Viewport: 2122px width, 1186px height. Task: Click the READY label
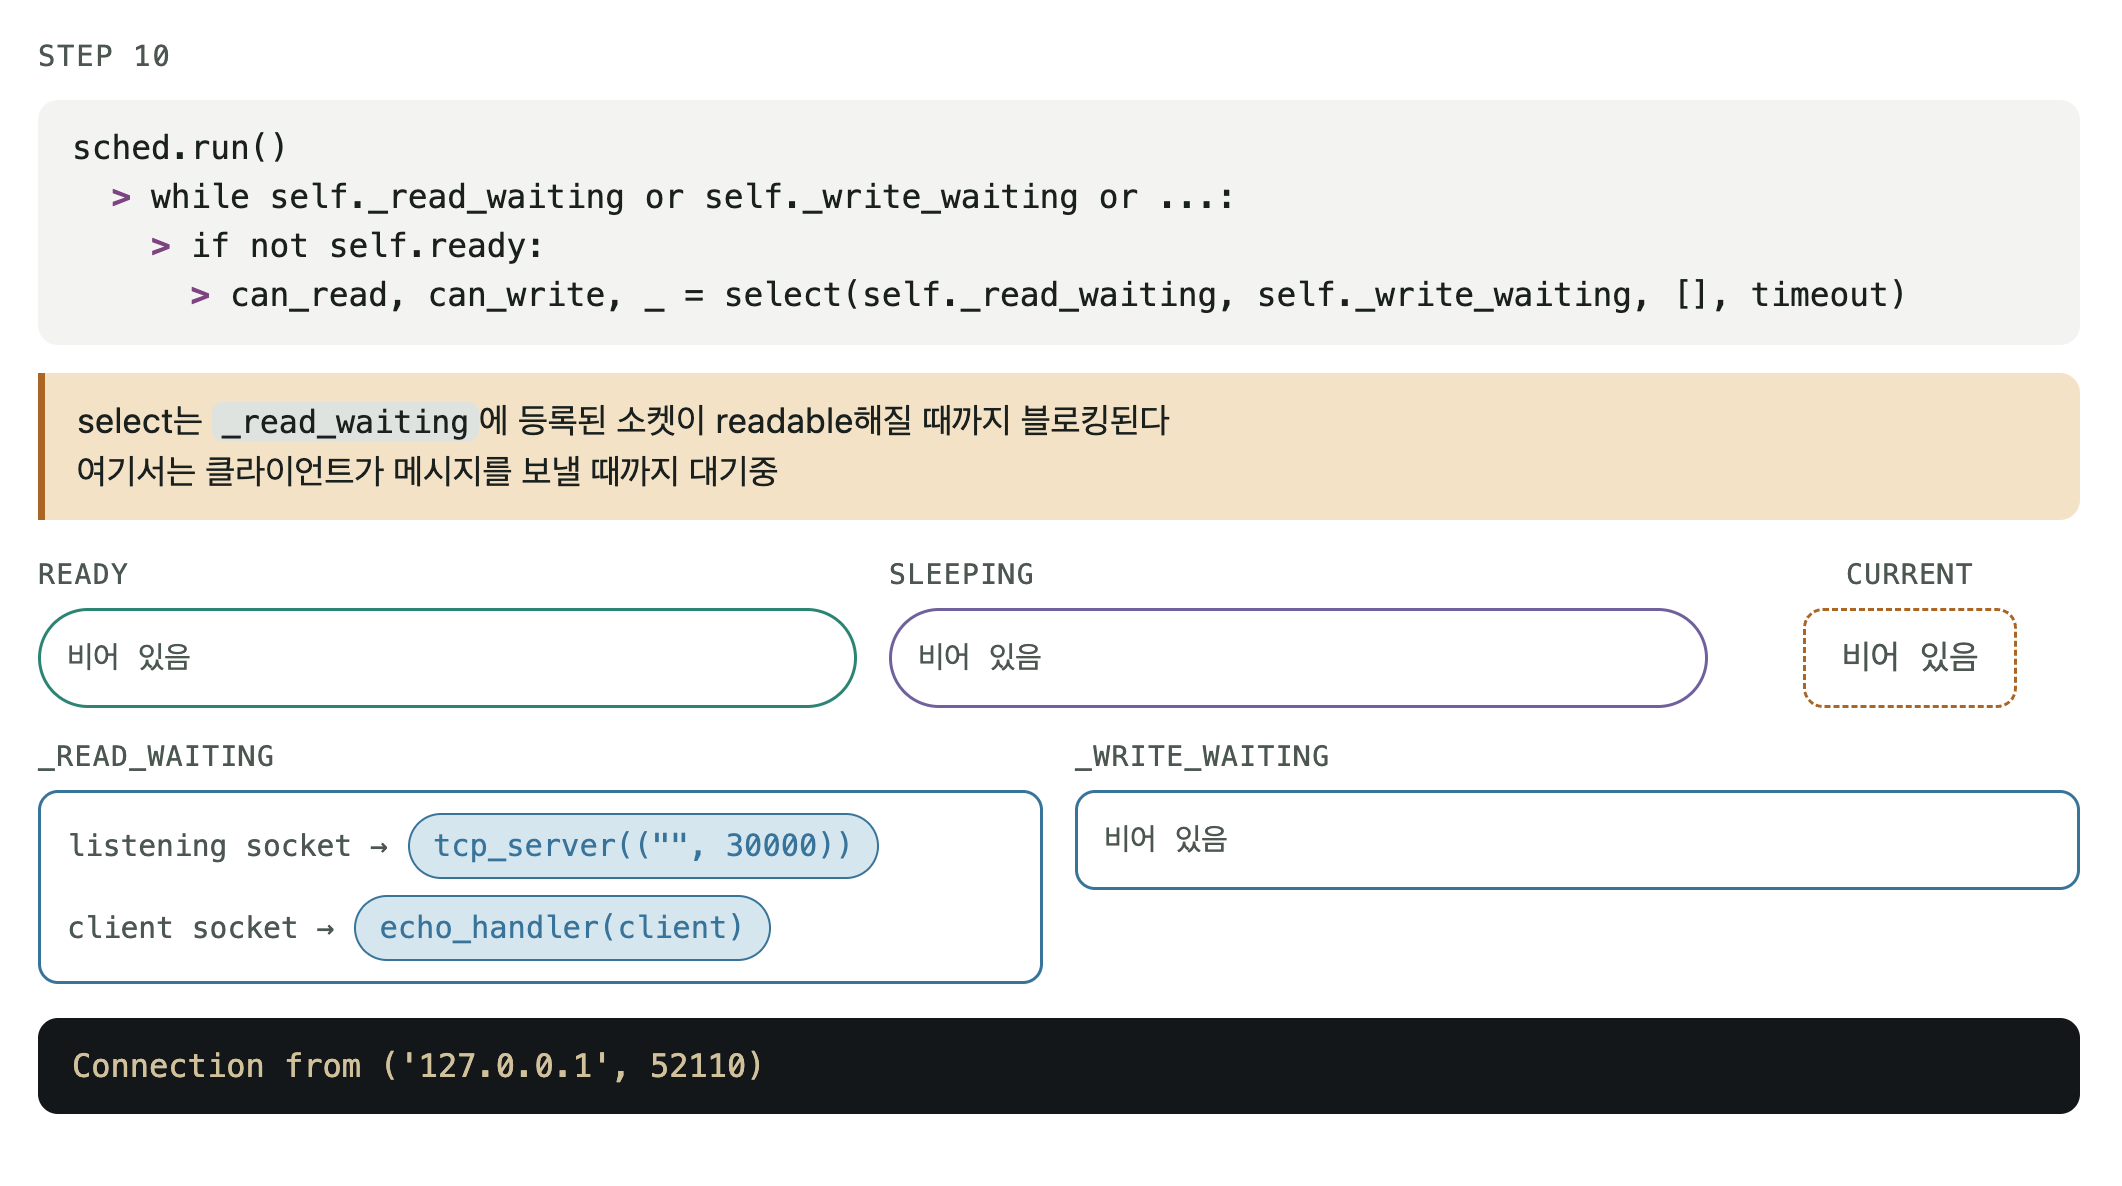tap(83, 574)
